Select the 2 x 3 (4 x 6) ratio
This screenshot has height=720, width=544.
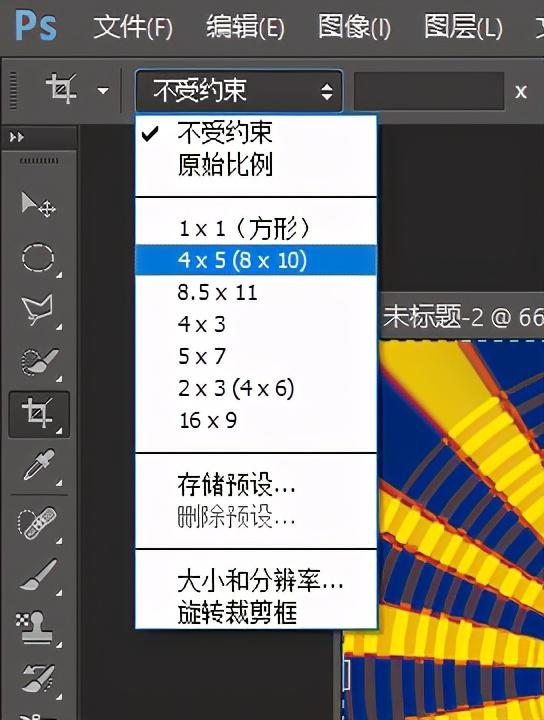(256, 388)
